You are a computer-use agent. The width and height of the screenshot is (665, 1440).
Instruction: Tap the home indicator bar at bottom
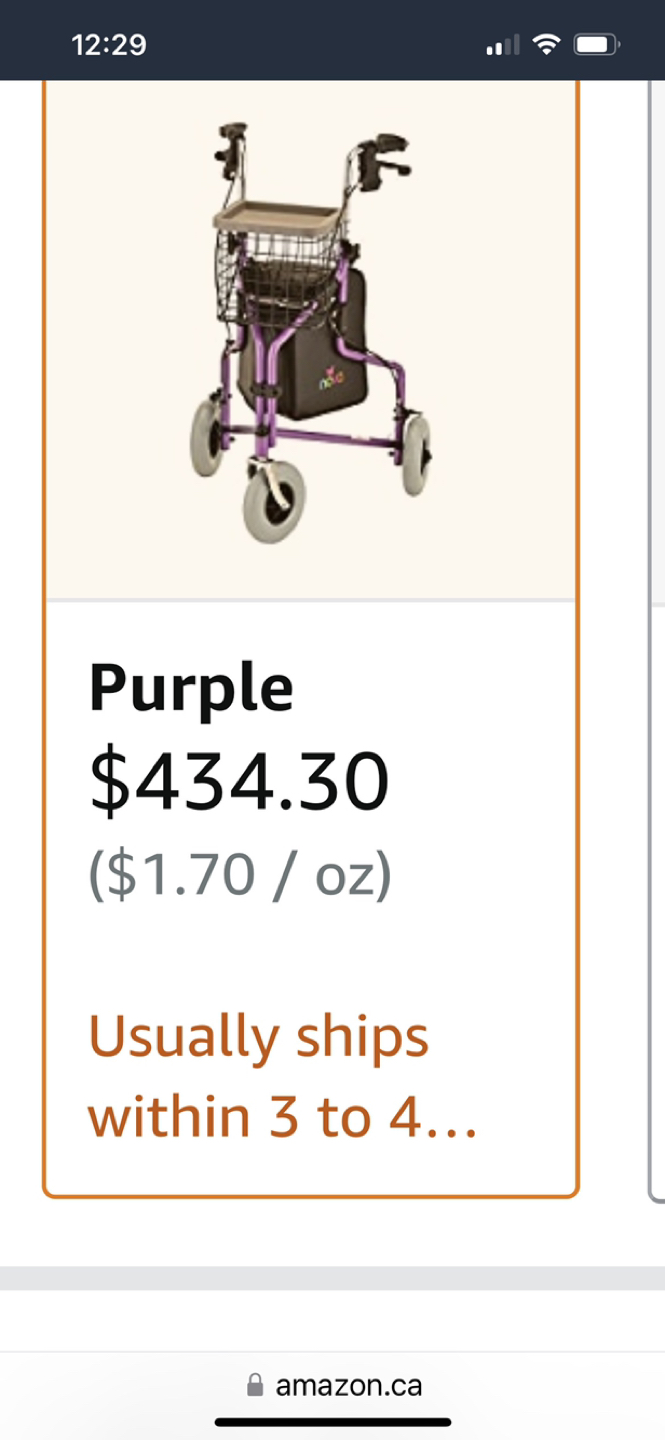tap(333, 1422)
